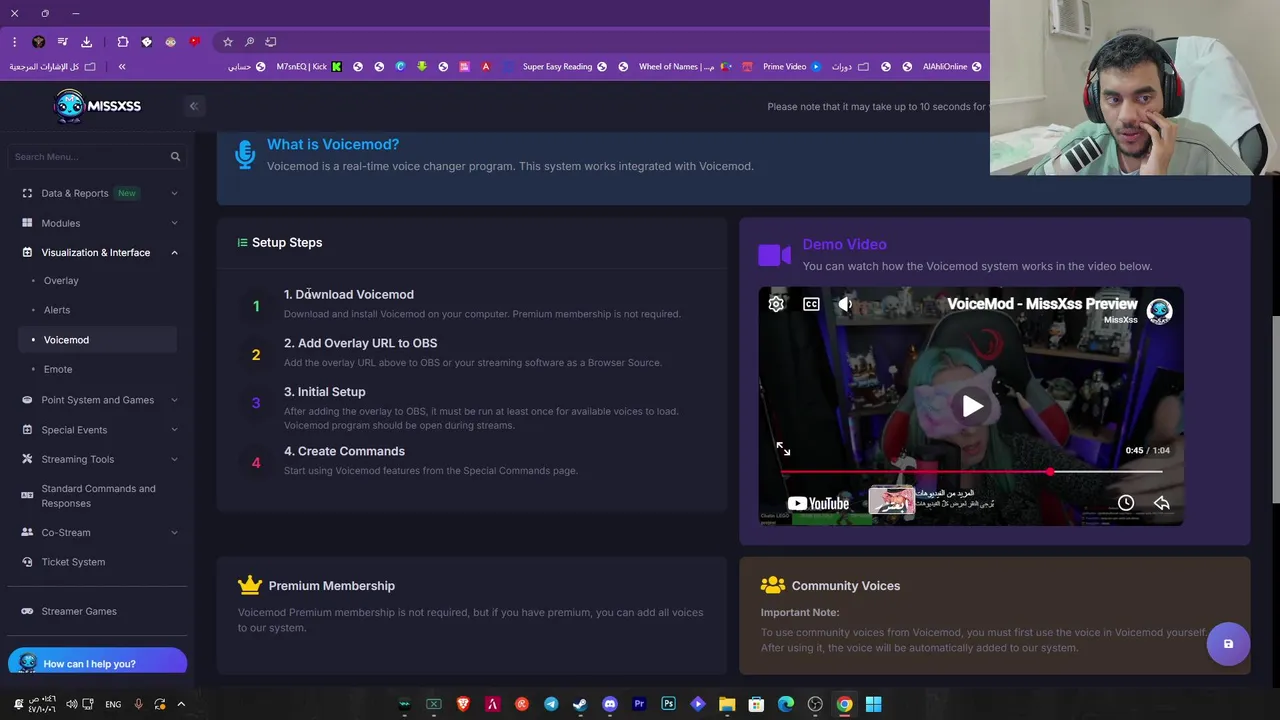The width and height of the screenshot is (1280, 720).
Task: Open the suggested video thumbnail in the player
Action: (x=891, y=500)
